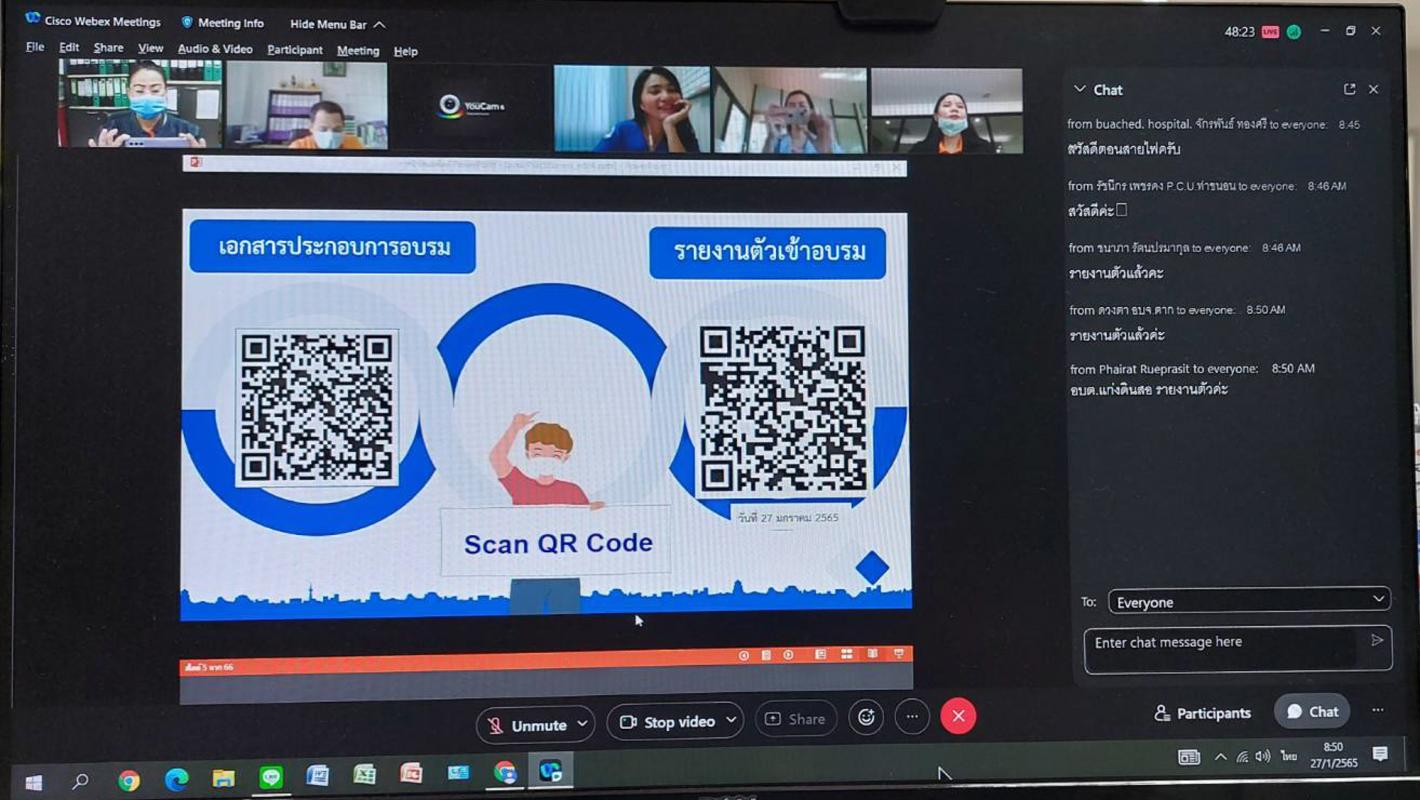The width and height of the screenshot is (1420, 800).
Task: Open the Edit menu
Action: (x=69, y=47)
